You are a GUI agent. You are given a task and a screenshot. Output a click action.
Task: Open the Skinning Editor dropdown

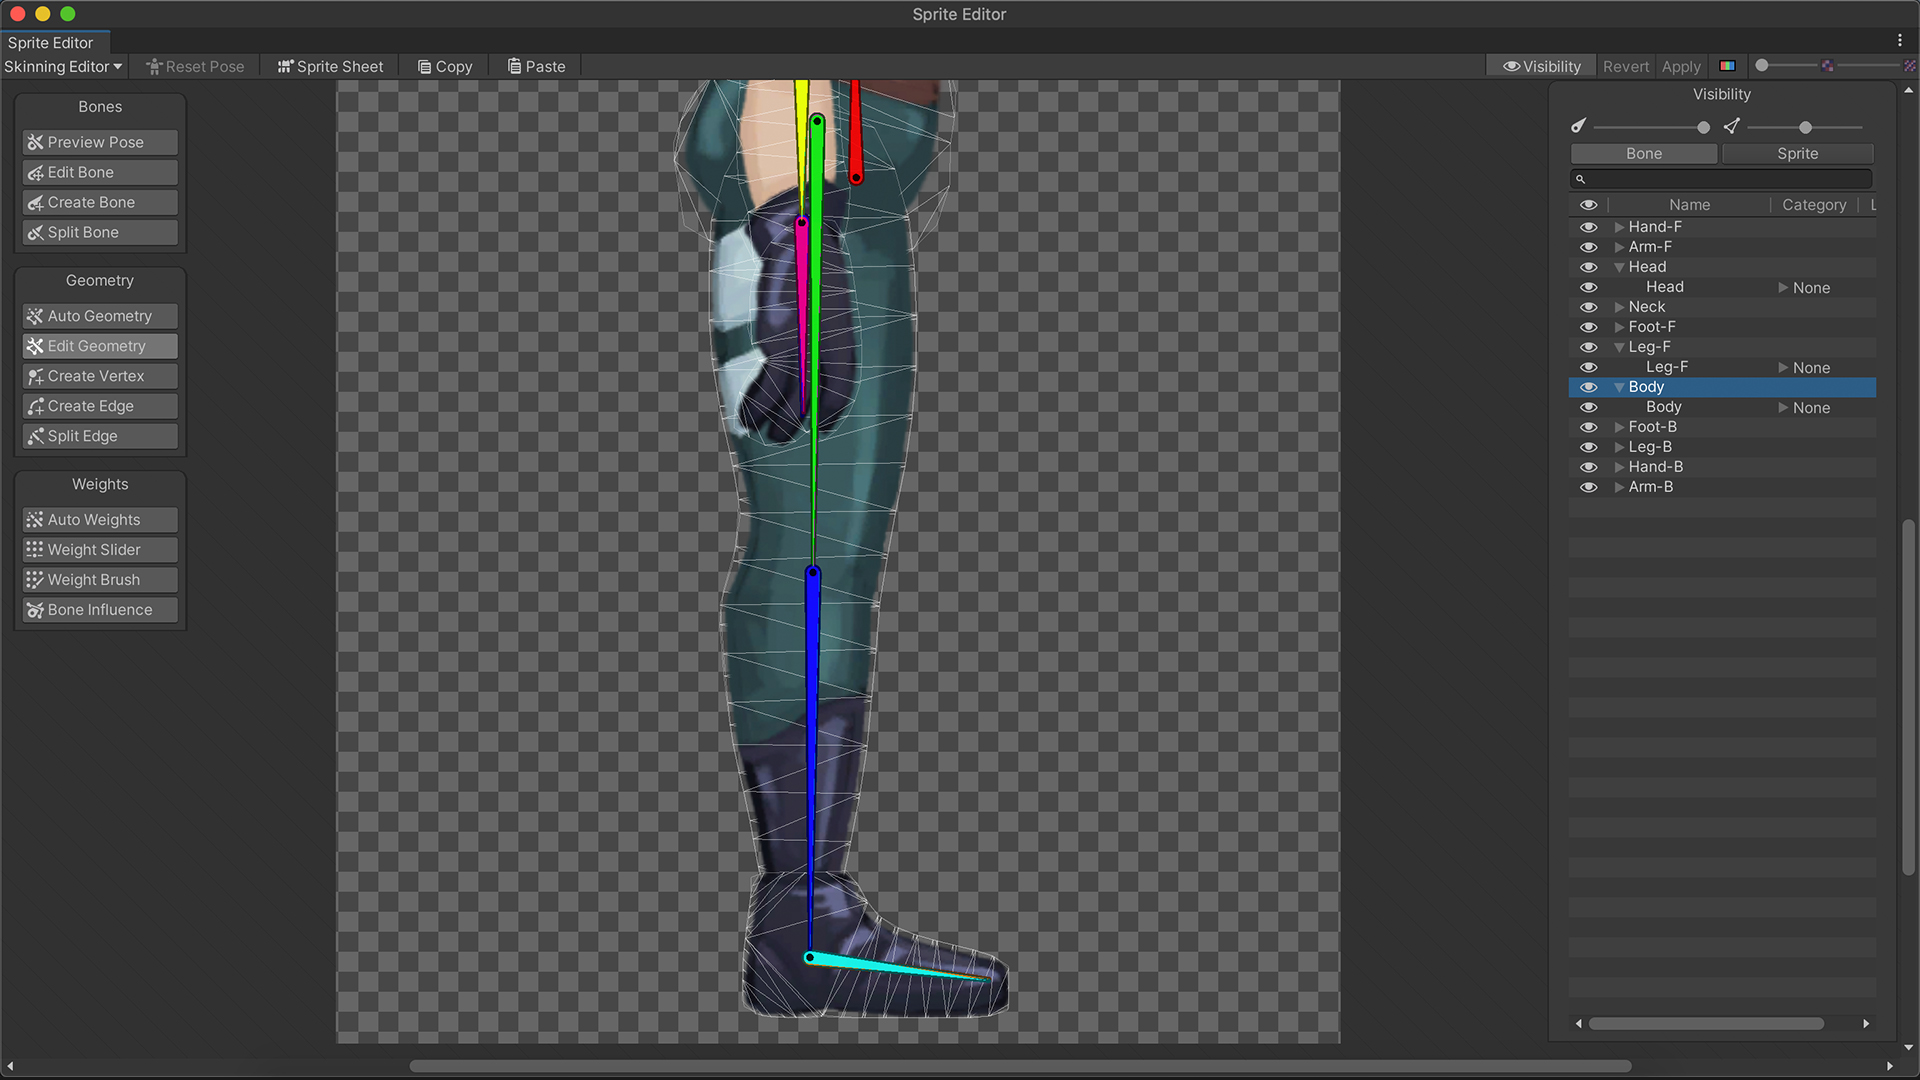[x=62, y=66]
